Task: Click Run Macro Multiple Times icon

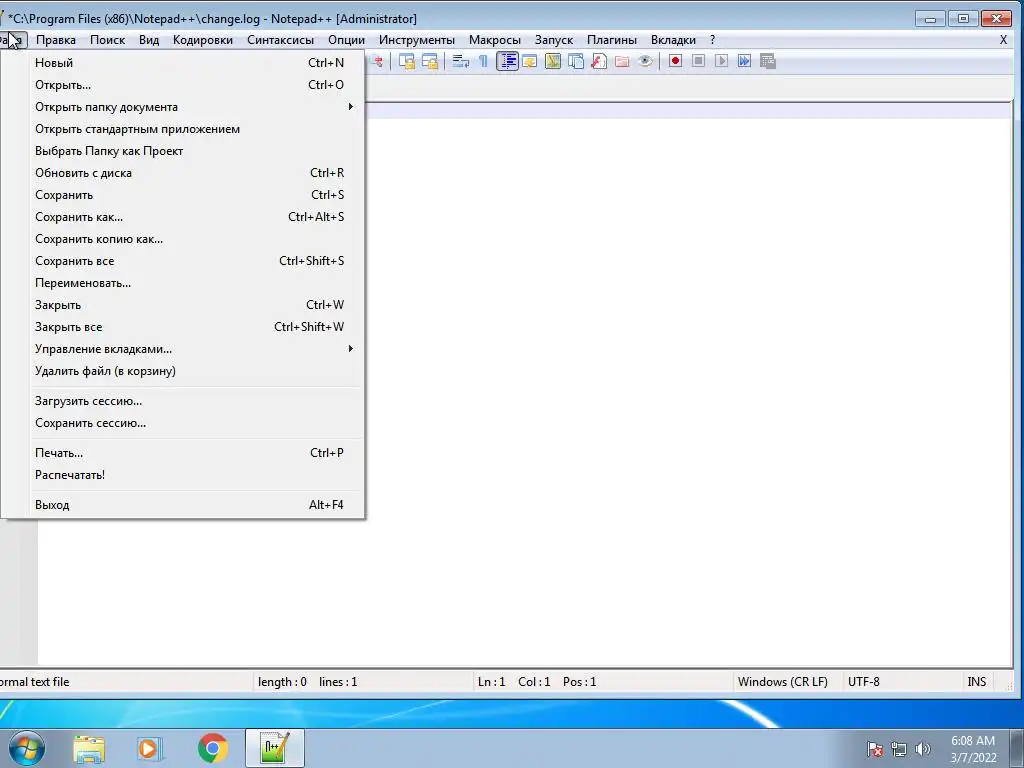Action: [x=744, y=61]
